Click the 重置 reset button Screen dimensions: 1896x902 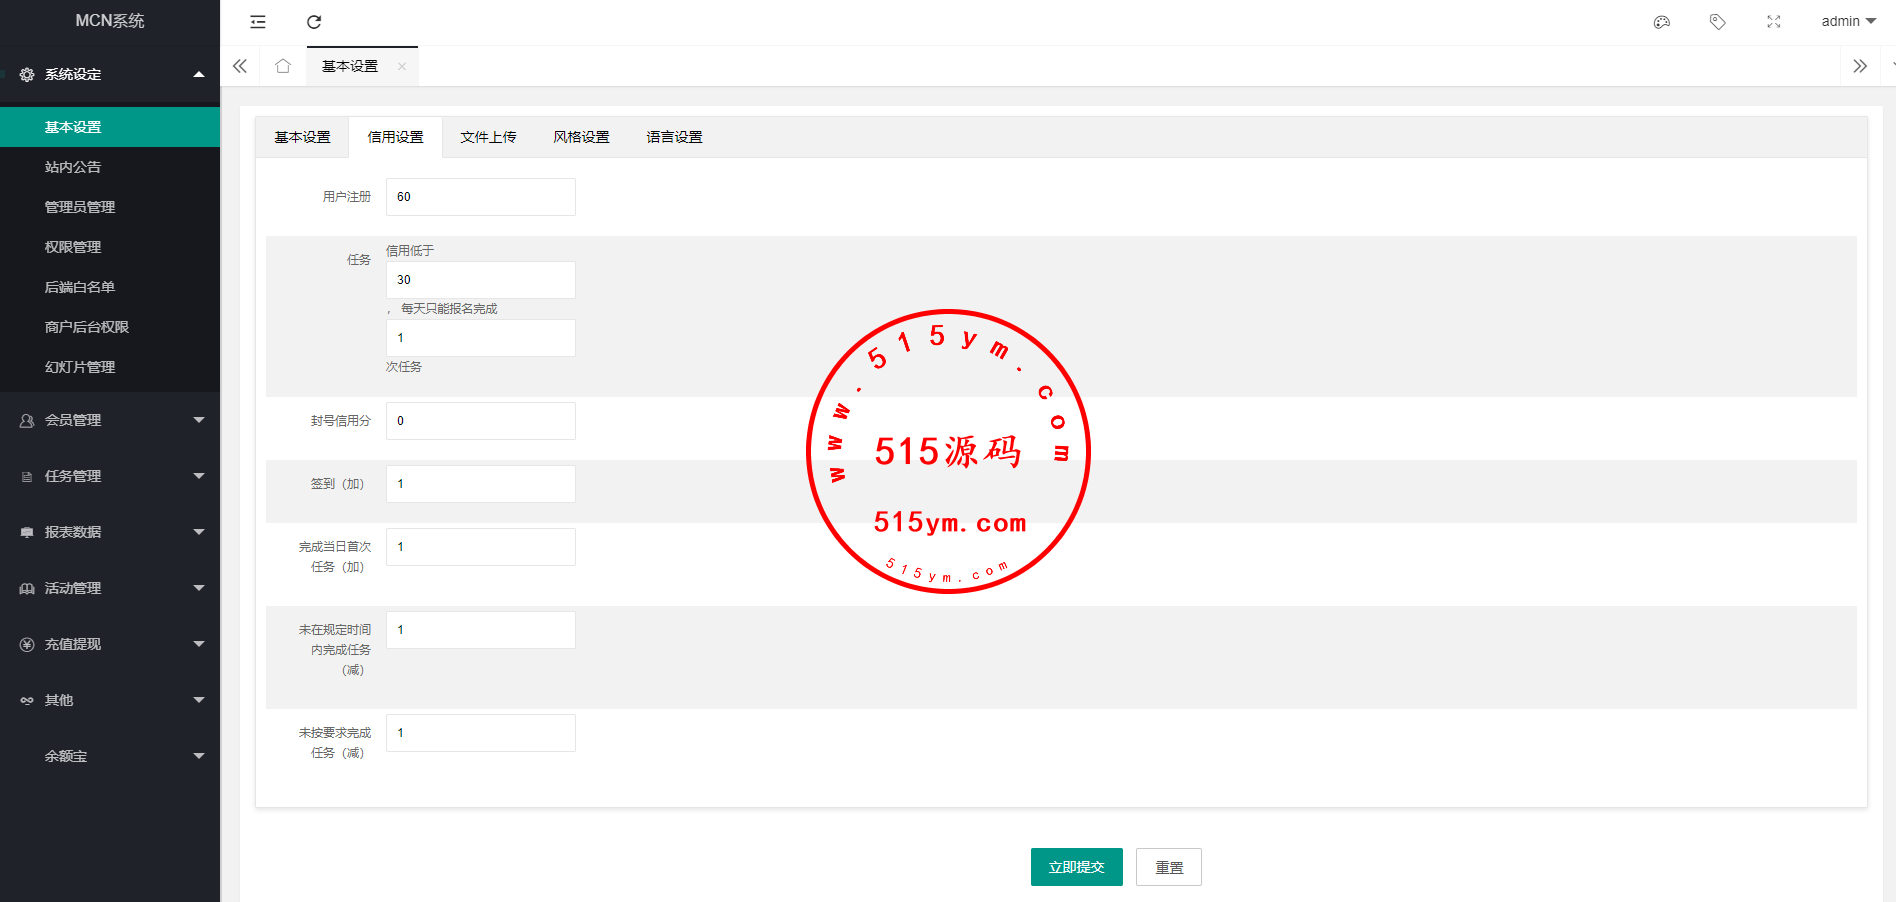tap(1169, 867)
